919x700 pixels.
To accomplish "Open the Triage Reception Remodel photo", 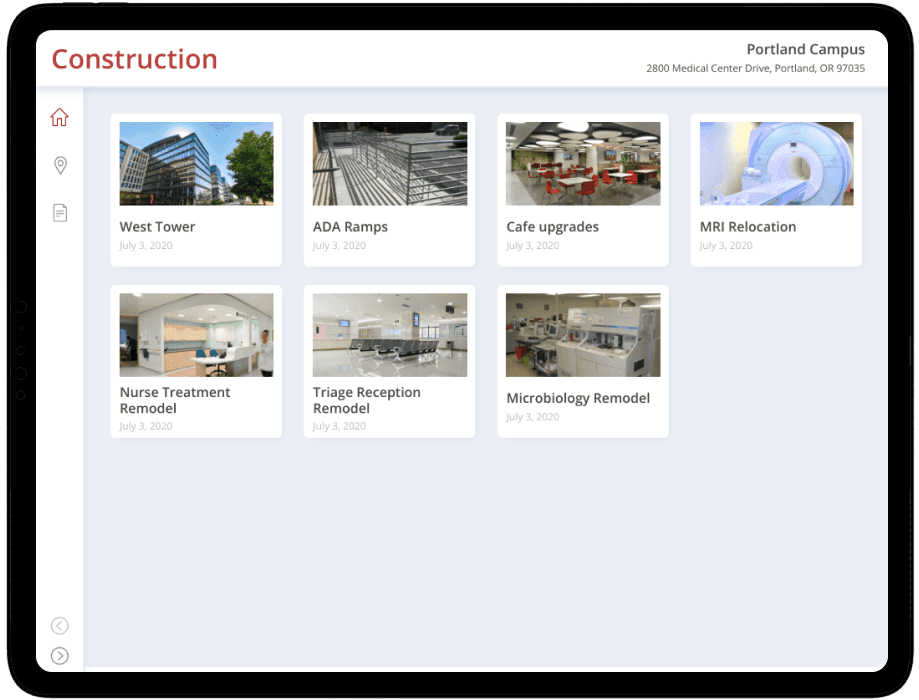I will (x=389, y=335).
